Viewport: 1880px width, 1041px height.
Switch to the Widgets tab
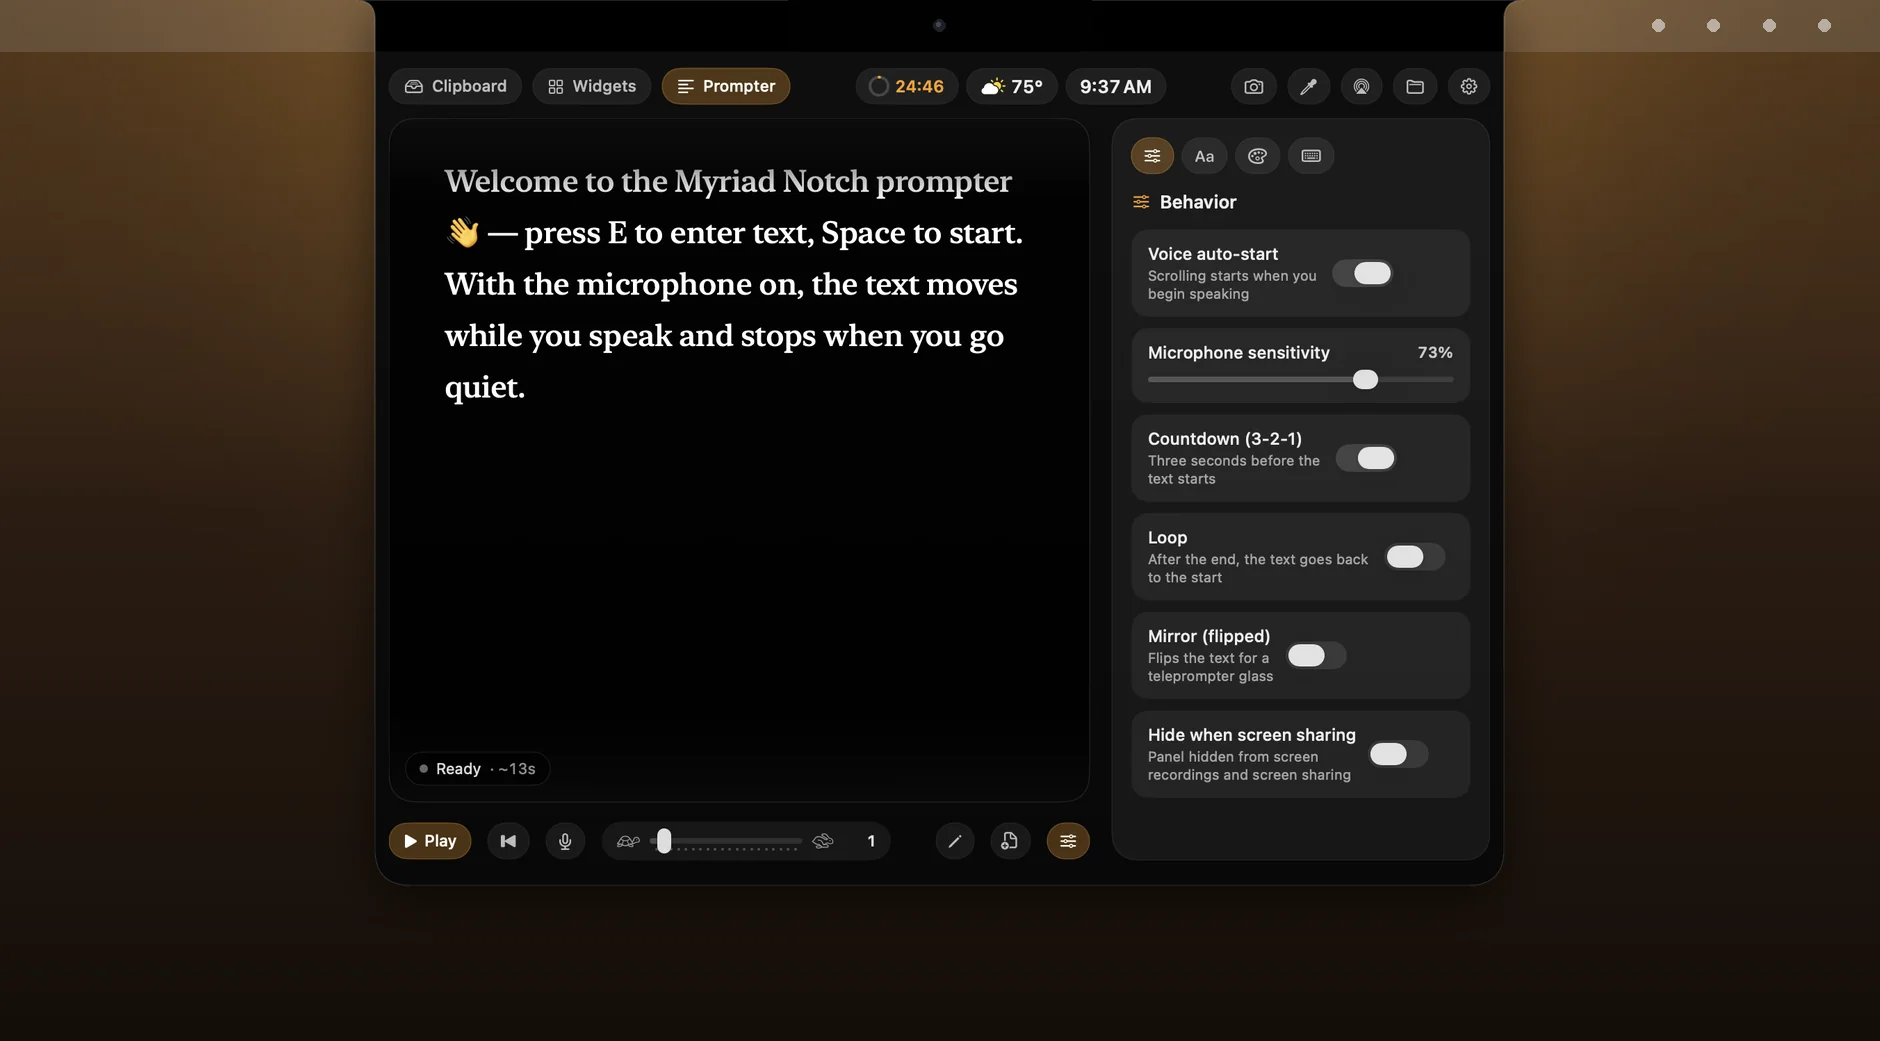coord(591,86)
